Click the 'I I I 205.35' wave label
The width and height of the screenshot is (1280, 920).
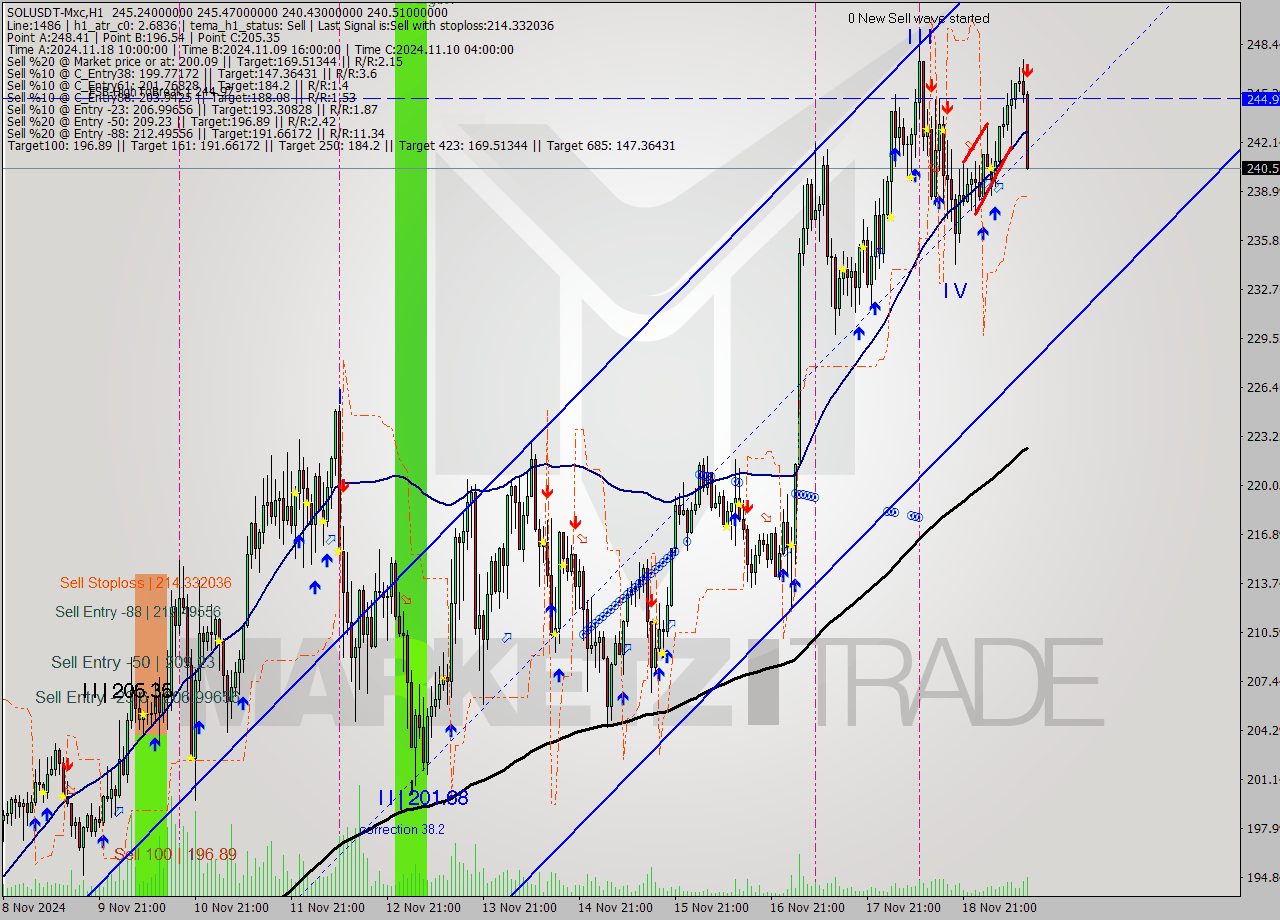point(127,691)
